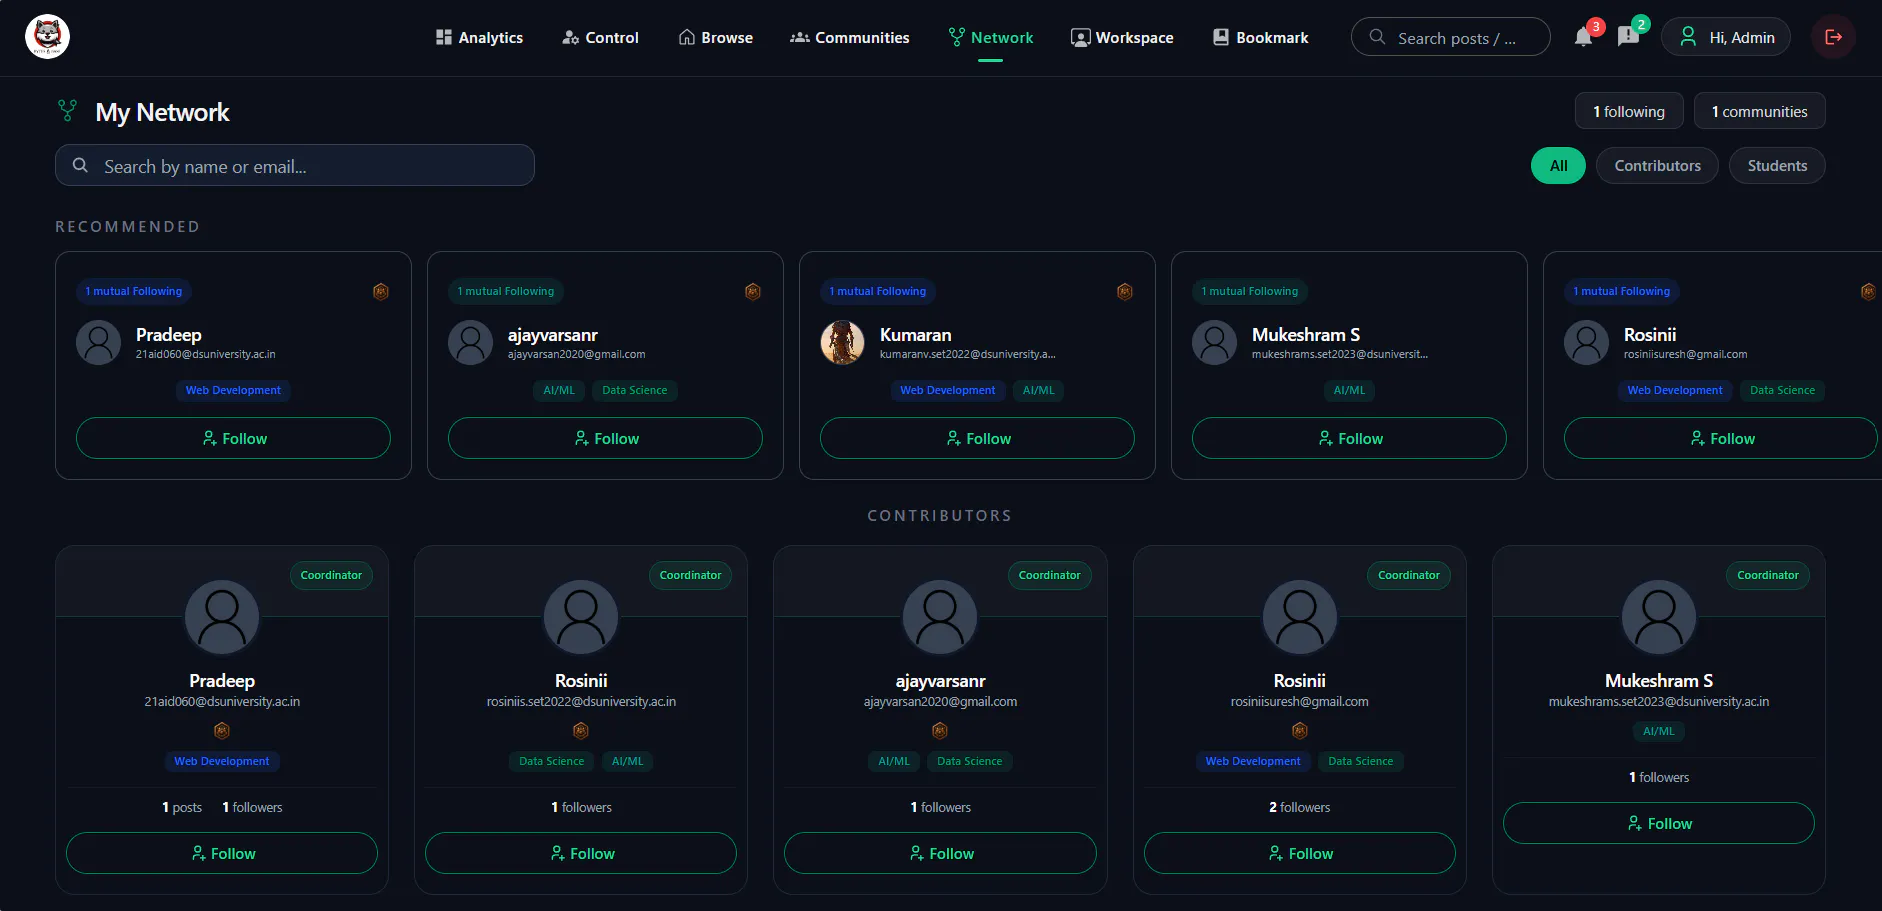
Task: Select the Students filter
Action: tap(1777, 166)
